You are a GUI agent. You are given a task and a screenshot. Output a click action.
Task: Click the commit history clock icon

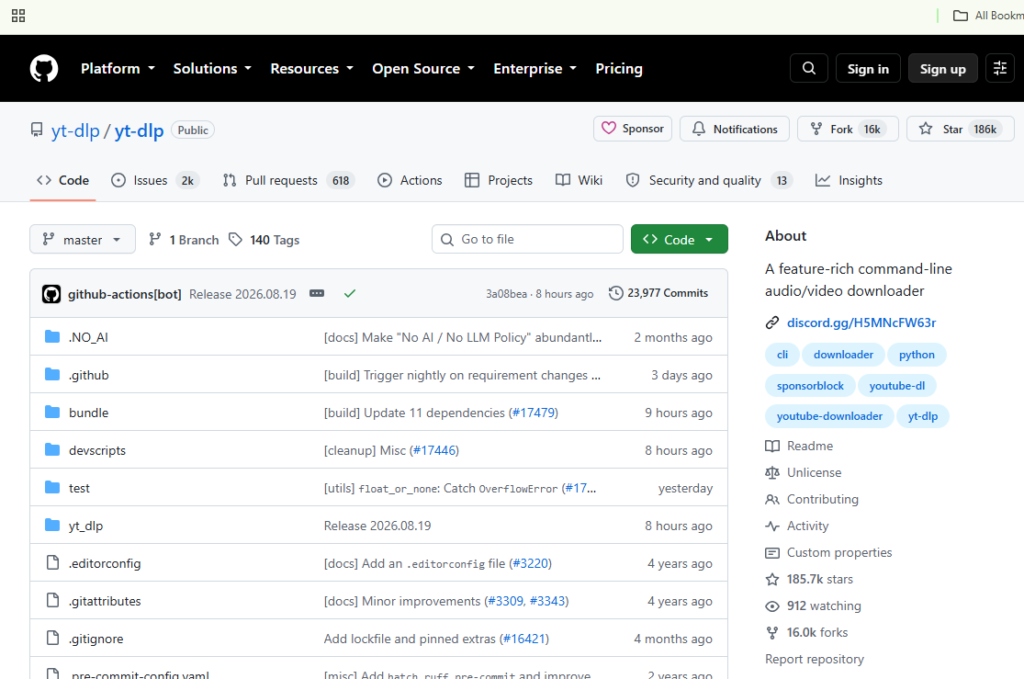[x=615, y=293]
